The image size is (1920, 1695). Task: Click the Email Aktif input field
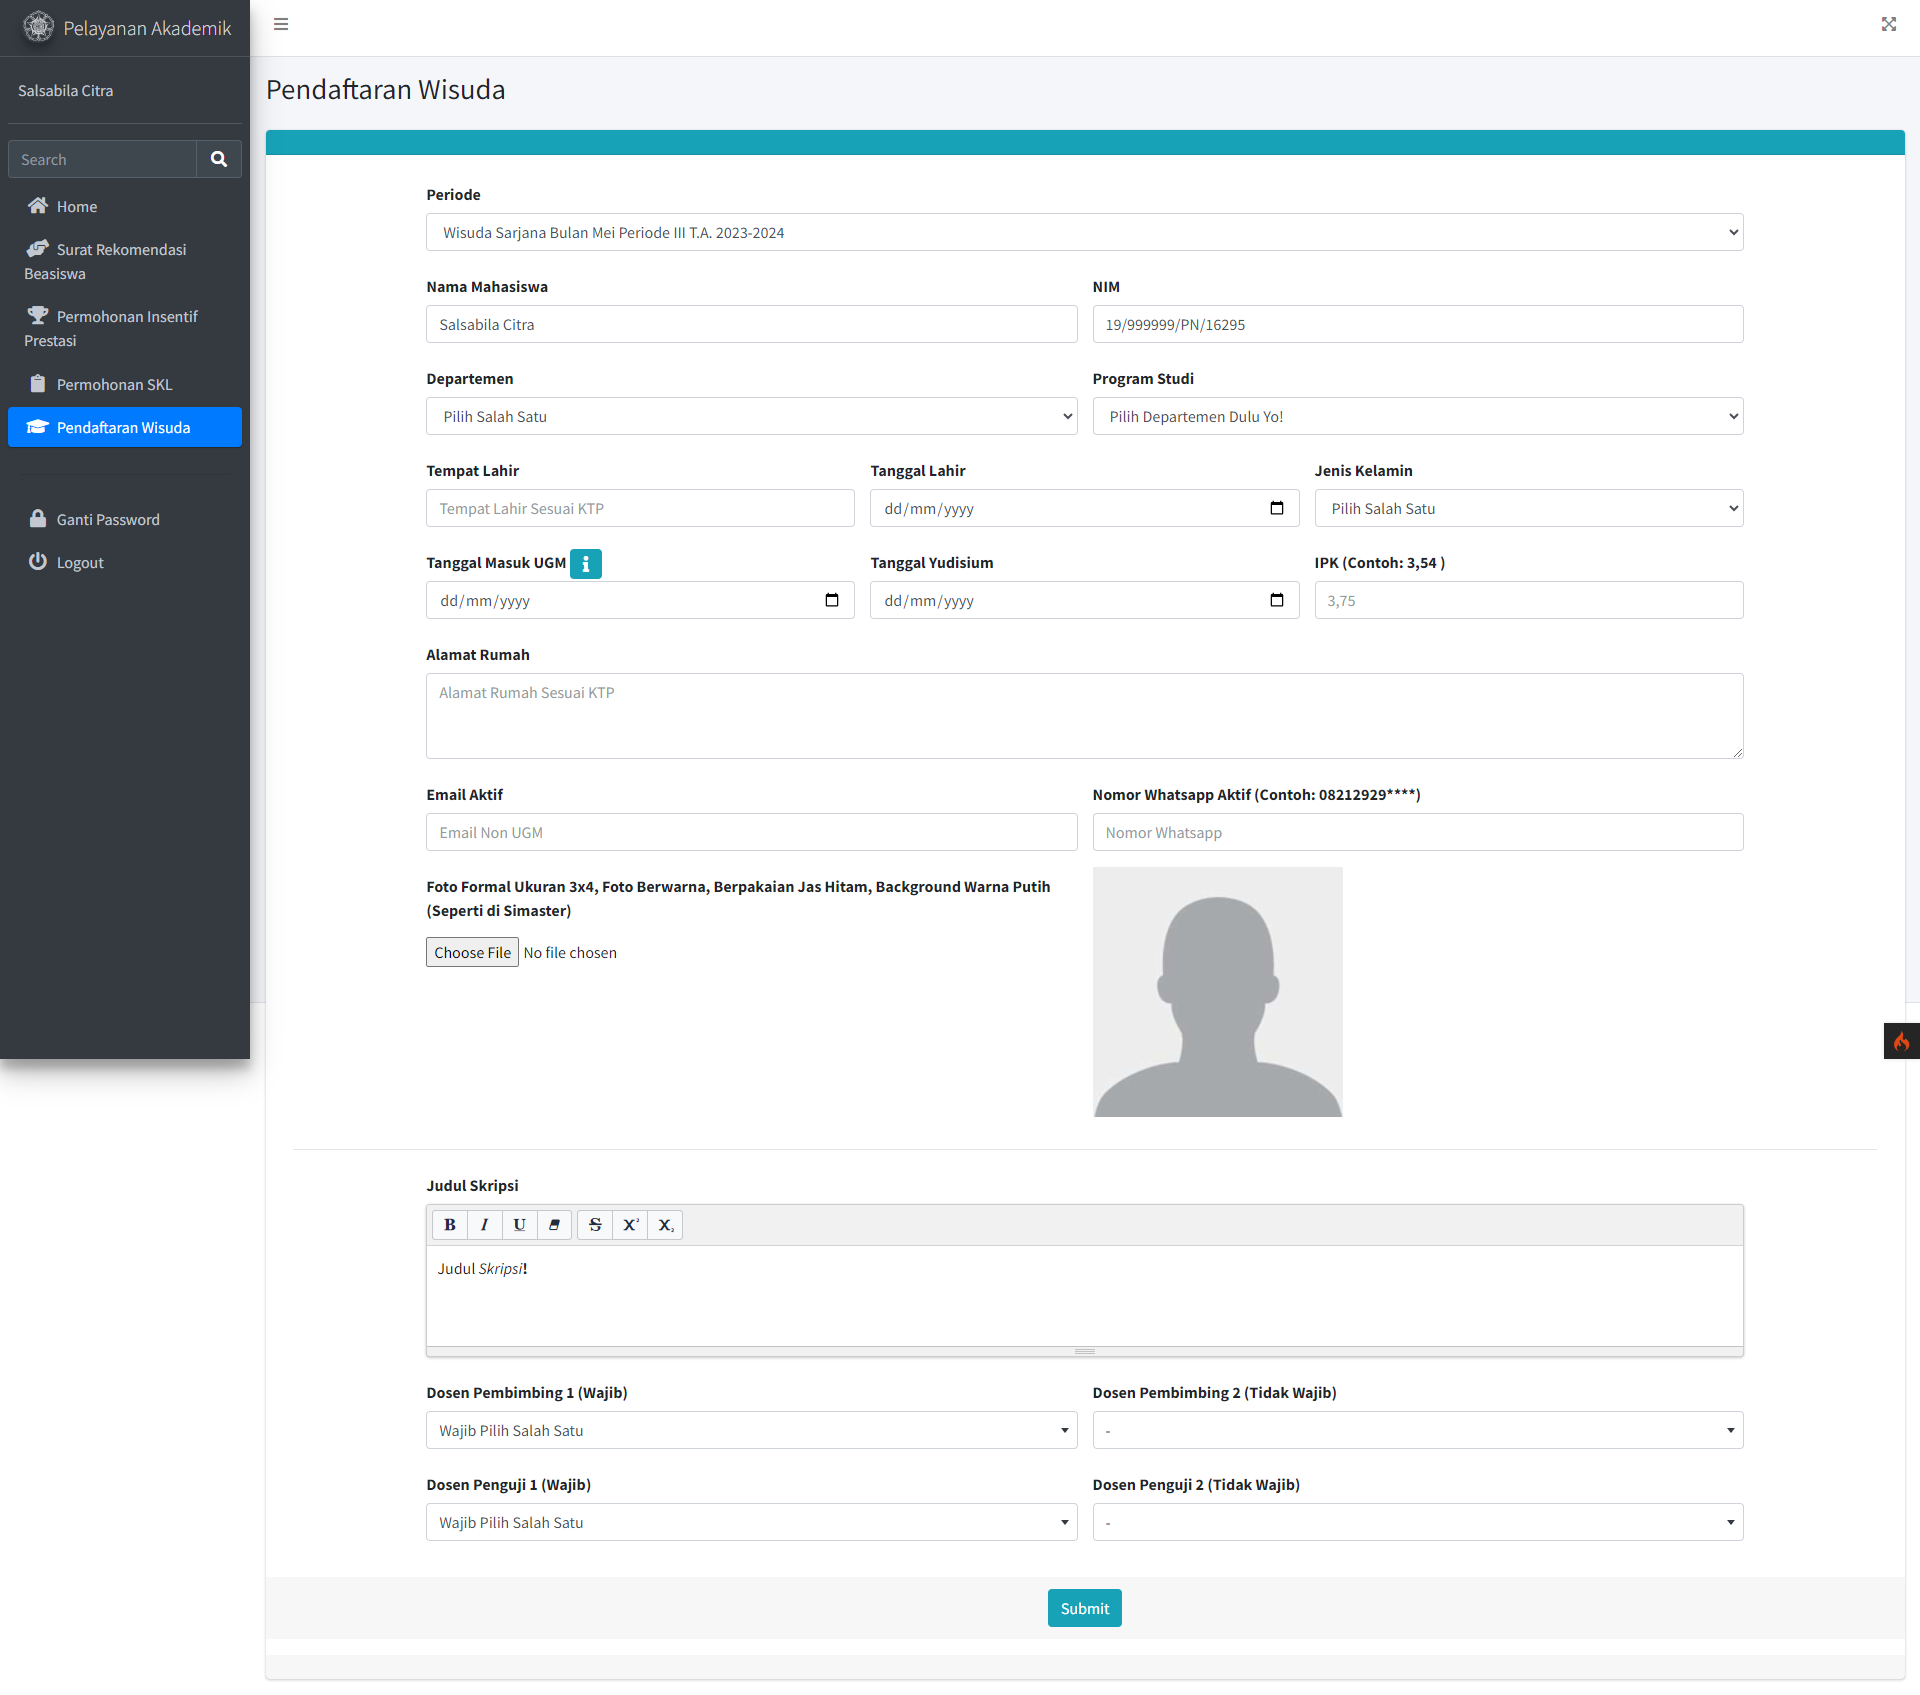pyautogui.click(x=751, y=832)
